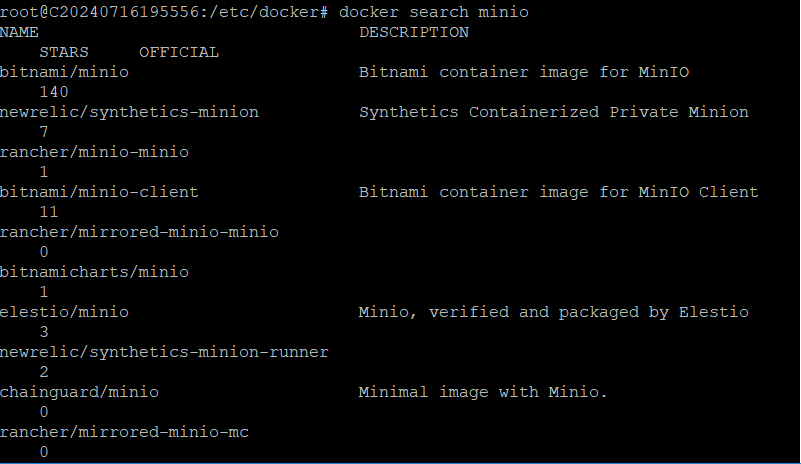This screenshot has height=464, width=801.
Task: Click rancher/mirrored-minio-minio text
Action: [x=139, y=232]
